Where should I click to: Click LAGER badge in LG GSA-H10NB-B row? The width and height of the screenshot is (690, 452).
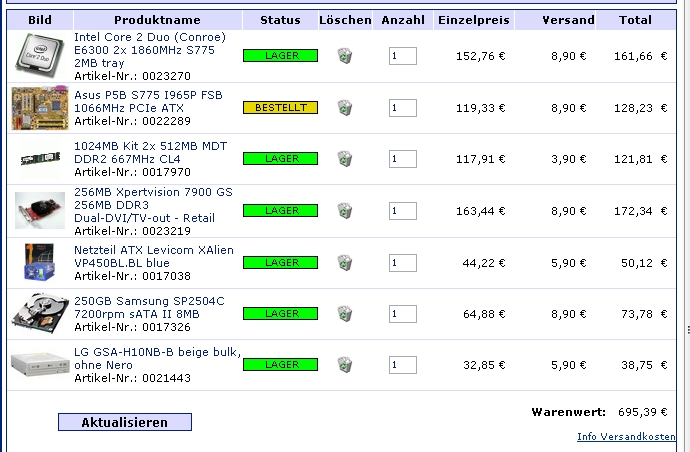[280, 364]
